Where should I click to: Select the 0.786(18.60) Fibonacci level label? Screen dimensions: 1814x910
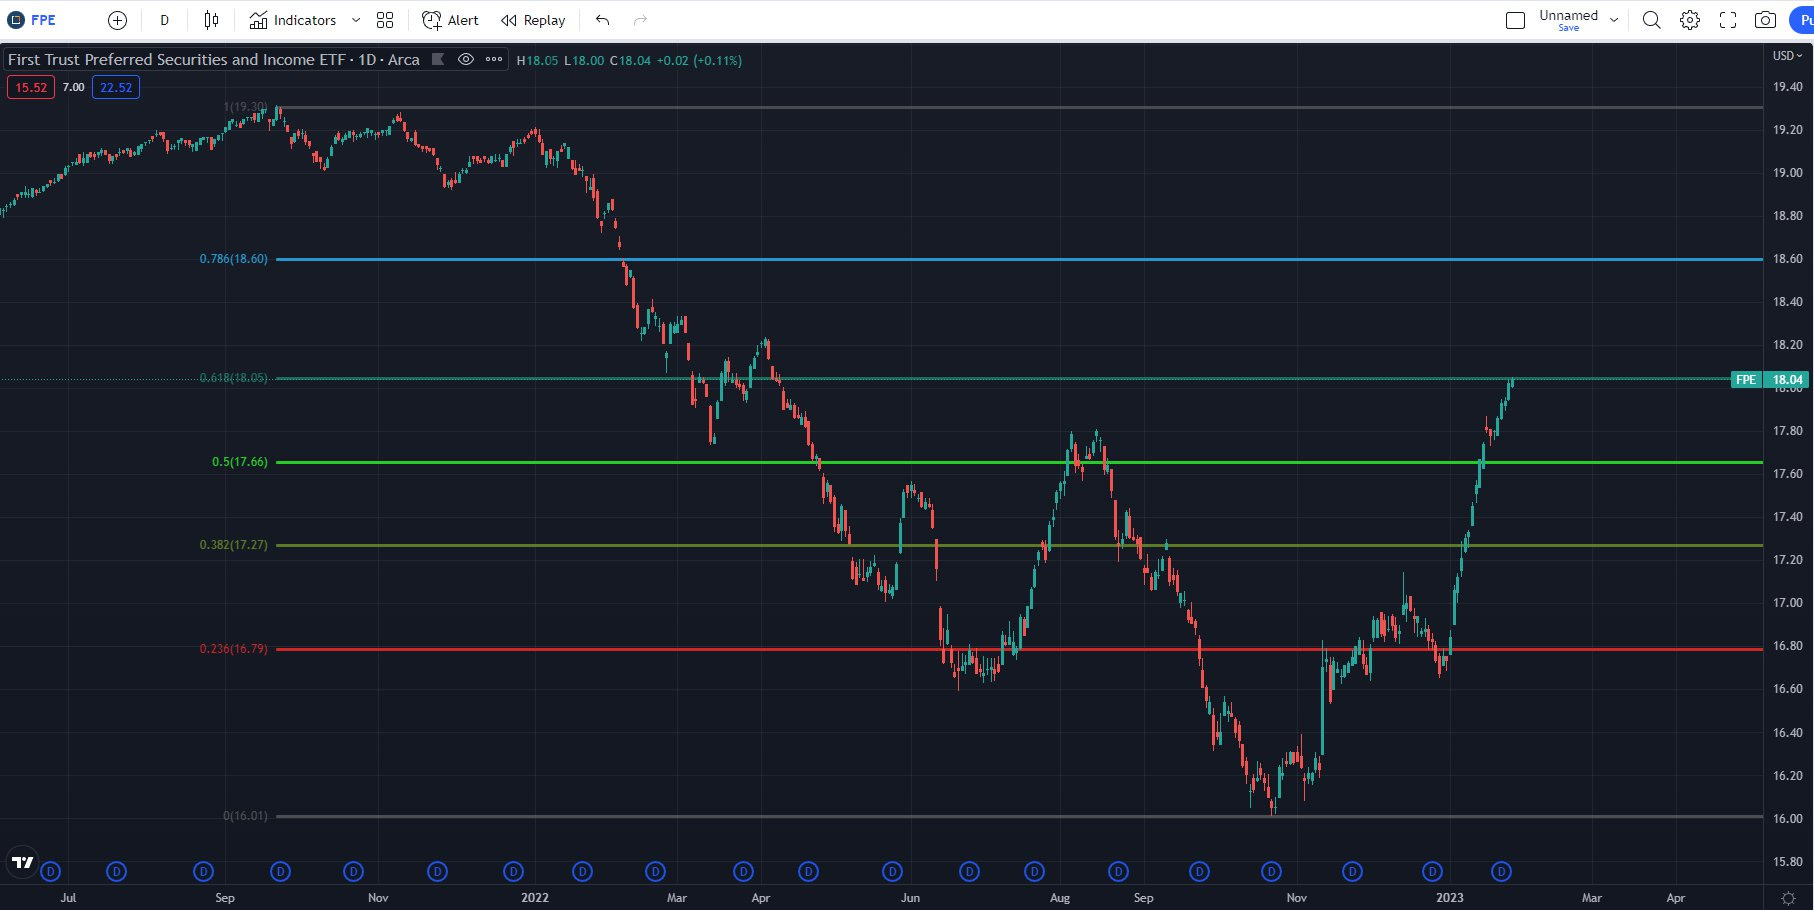(233, 259)
